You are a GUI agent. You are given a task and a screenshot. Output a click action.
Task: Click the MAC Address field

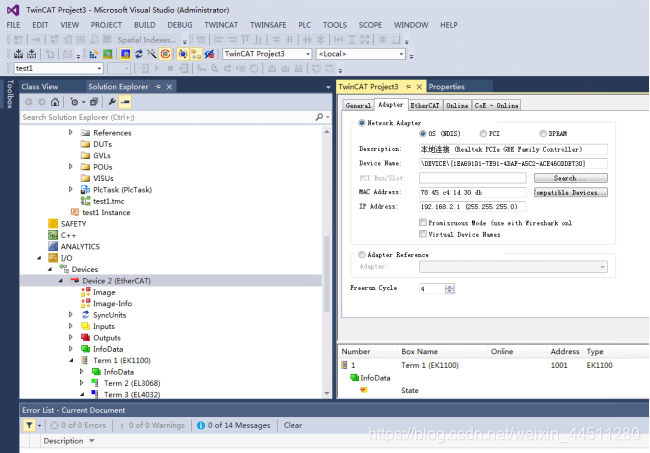coord(473,192)
